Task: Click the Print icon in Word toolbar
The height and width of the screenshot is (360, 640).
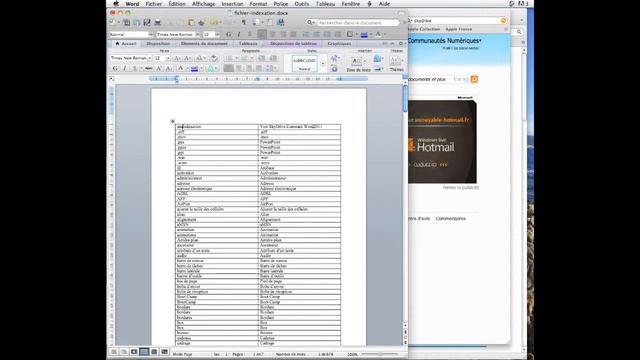Action: click(x=158, y=22)
